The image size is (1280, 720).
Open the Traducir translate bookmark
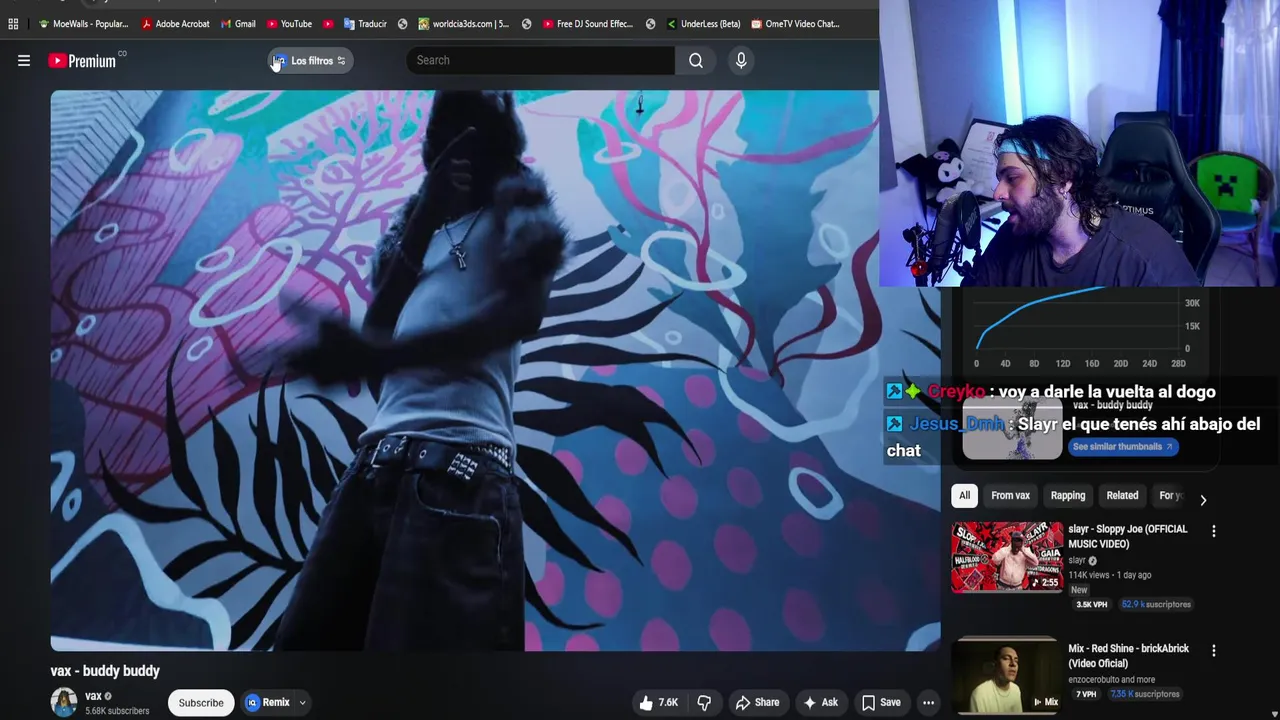point(364,24)
